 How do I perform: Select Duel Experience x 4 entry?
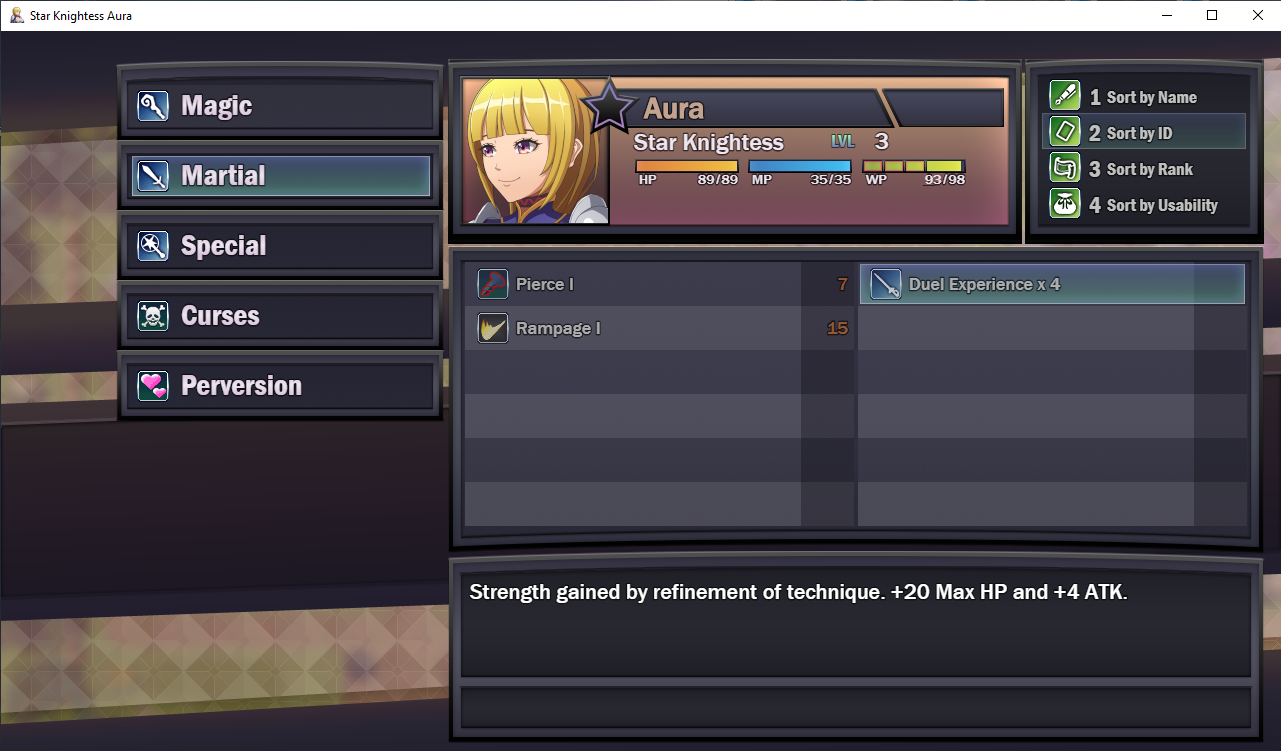click(x=1052, y=284)
